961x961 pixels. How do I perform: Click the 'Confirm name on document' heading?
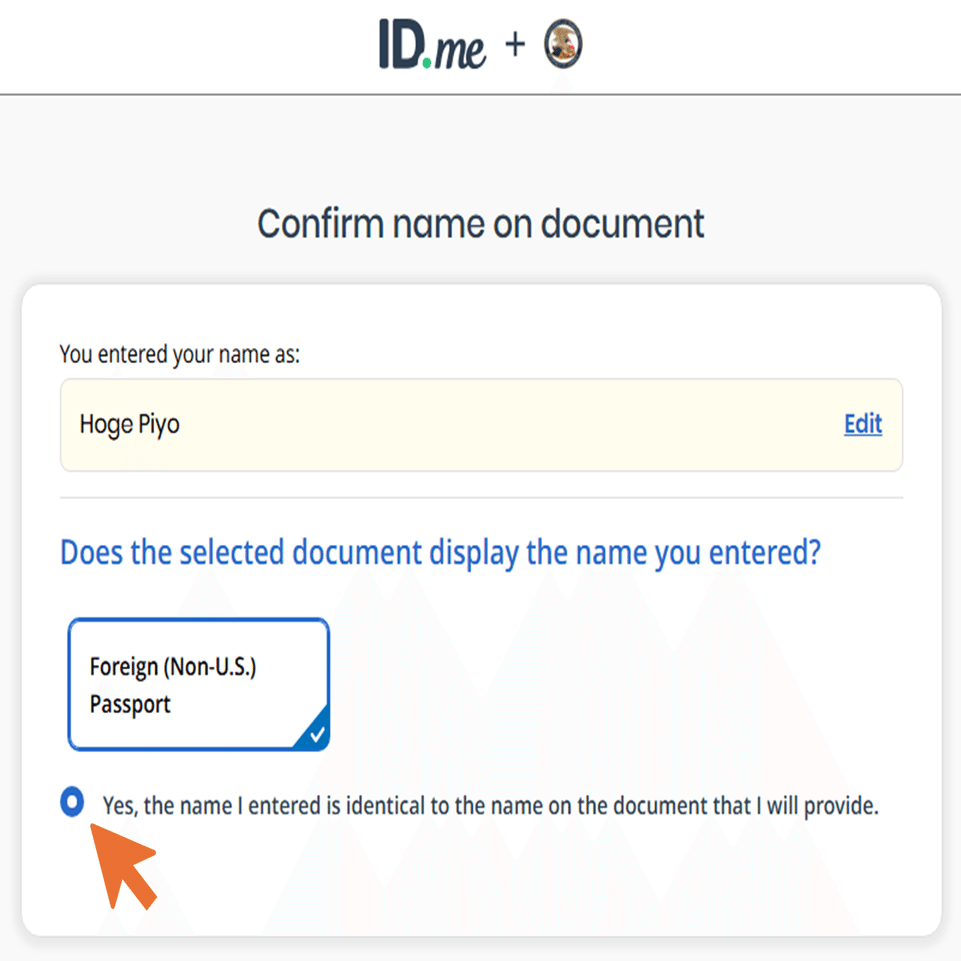pos(481,223)
